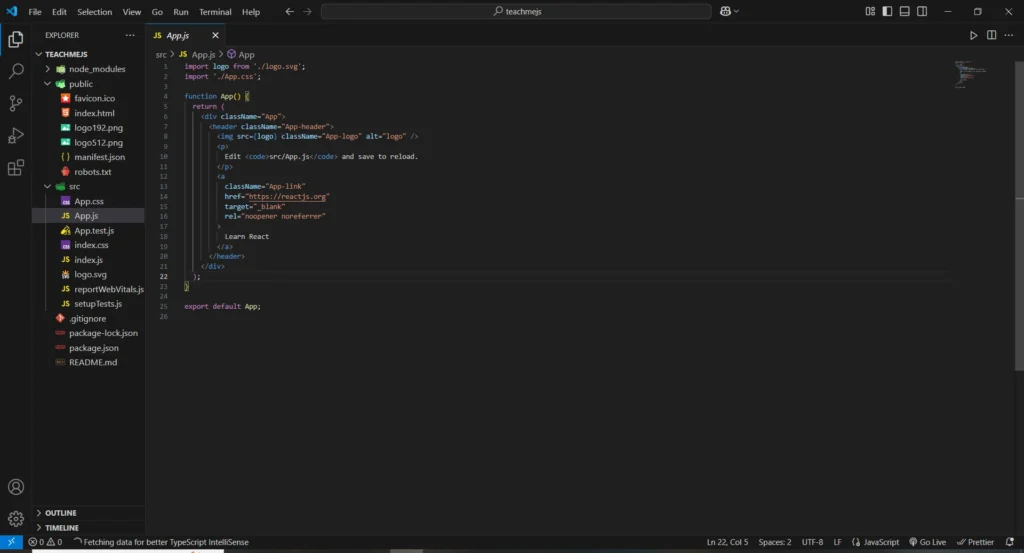Collapse the TEACHMEJS root folder
Image resolution: width=1024 pixels, height=553 pixels.
(39, 54)
